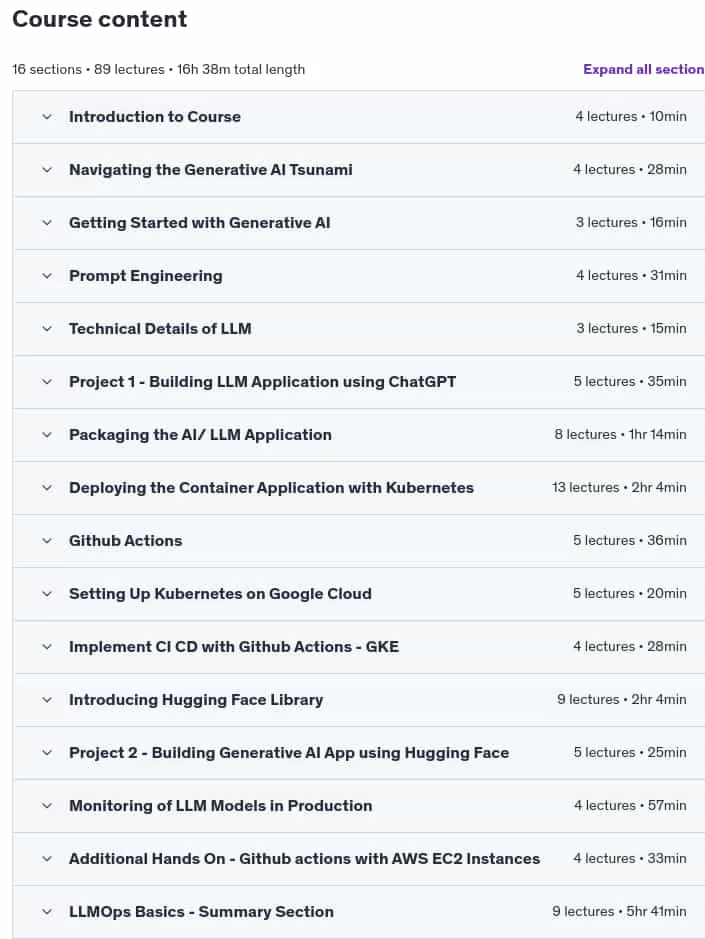
Task: Click chevron by Packaging the AI/ LLM Application
Action: tap(47, 435)
